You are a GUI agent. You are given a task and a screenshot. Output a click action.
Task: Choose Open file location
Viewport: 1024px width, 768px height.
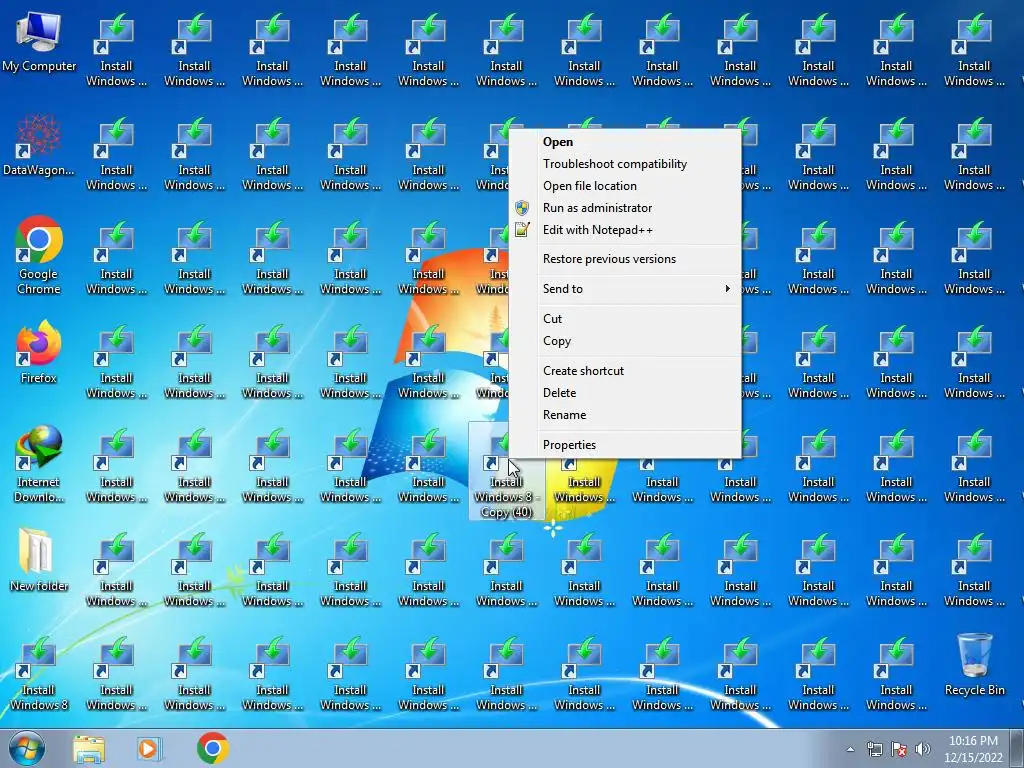625,186
